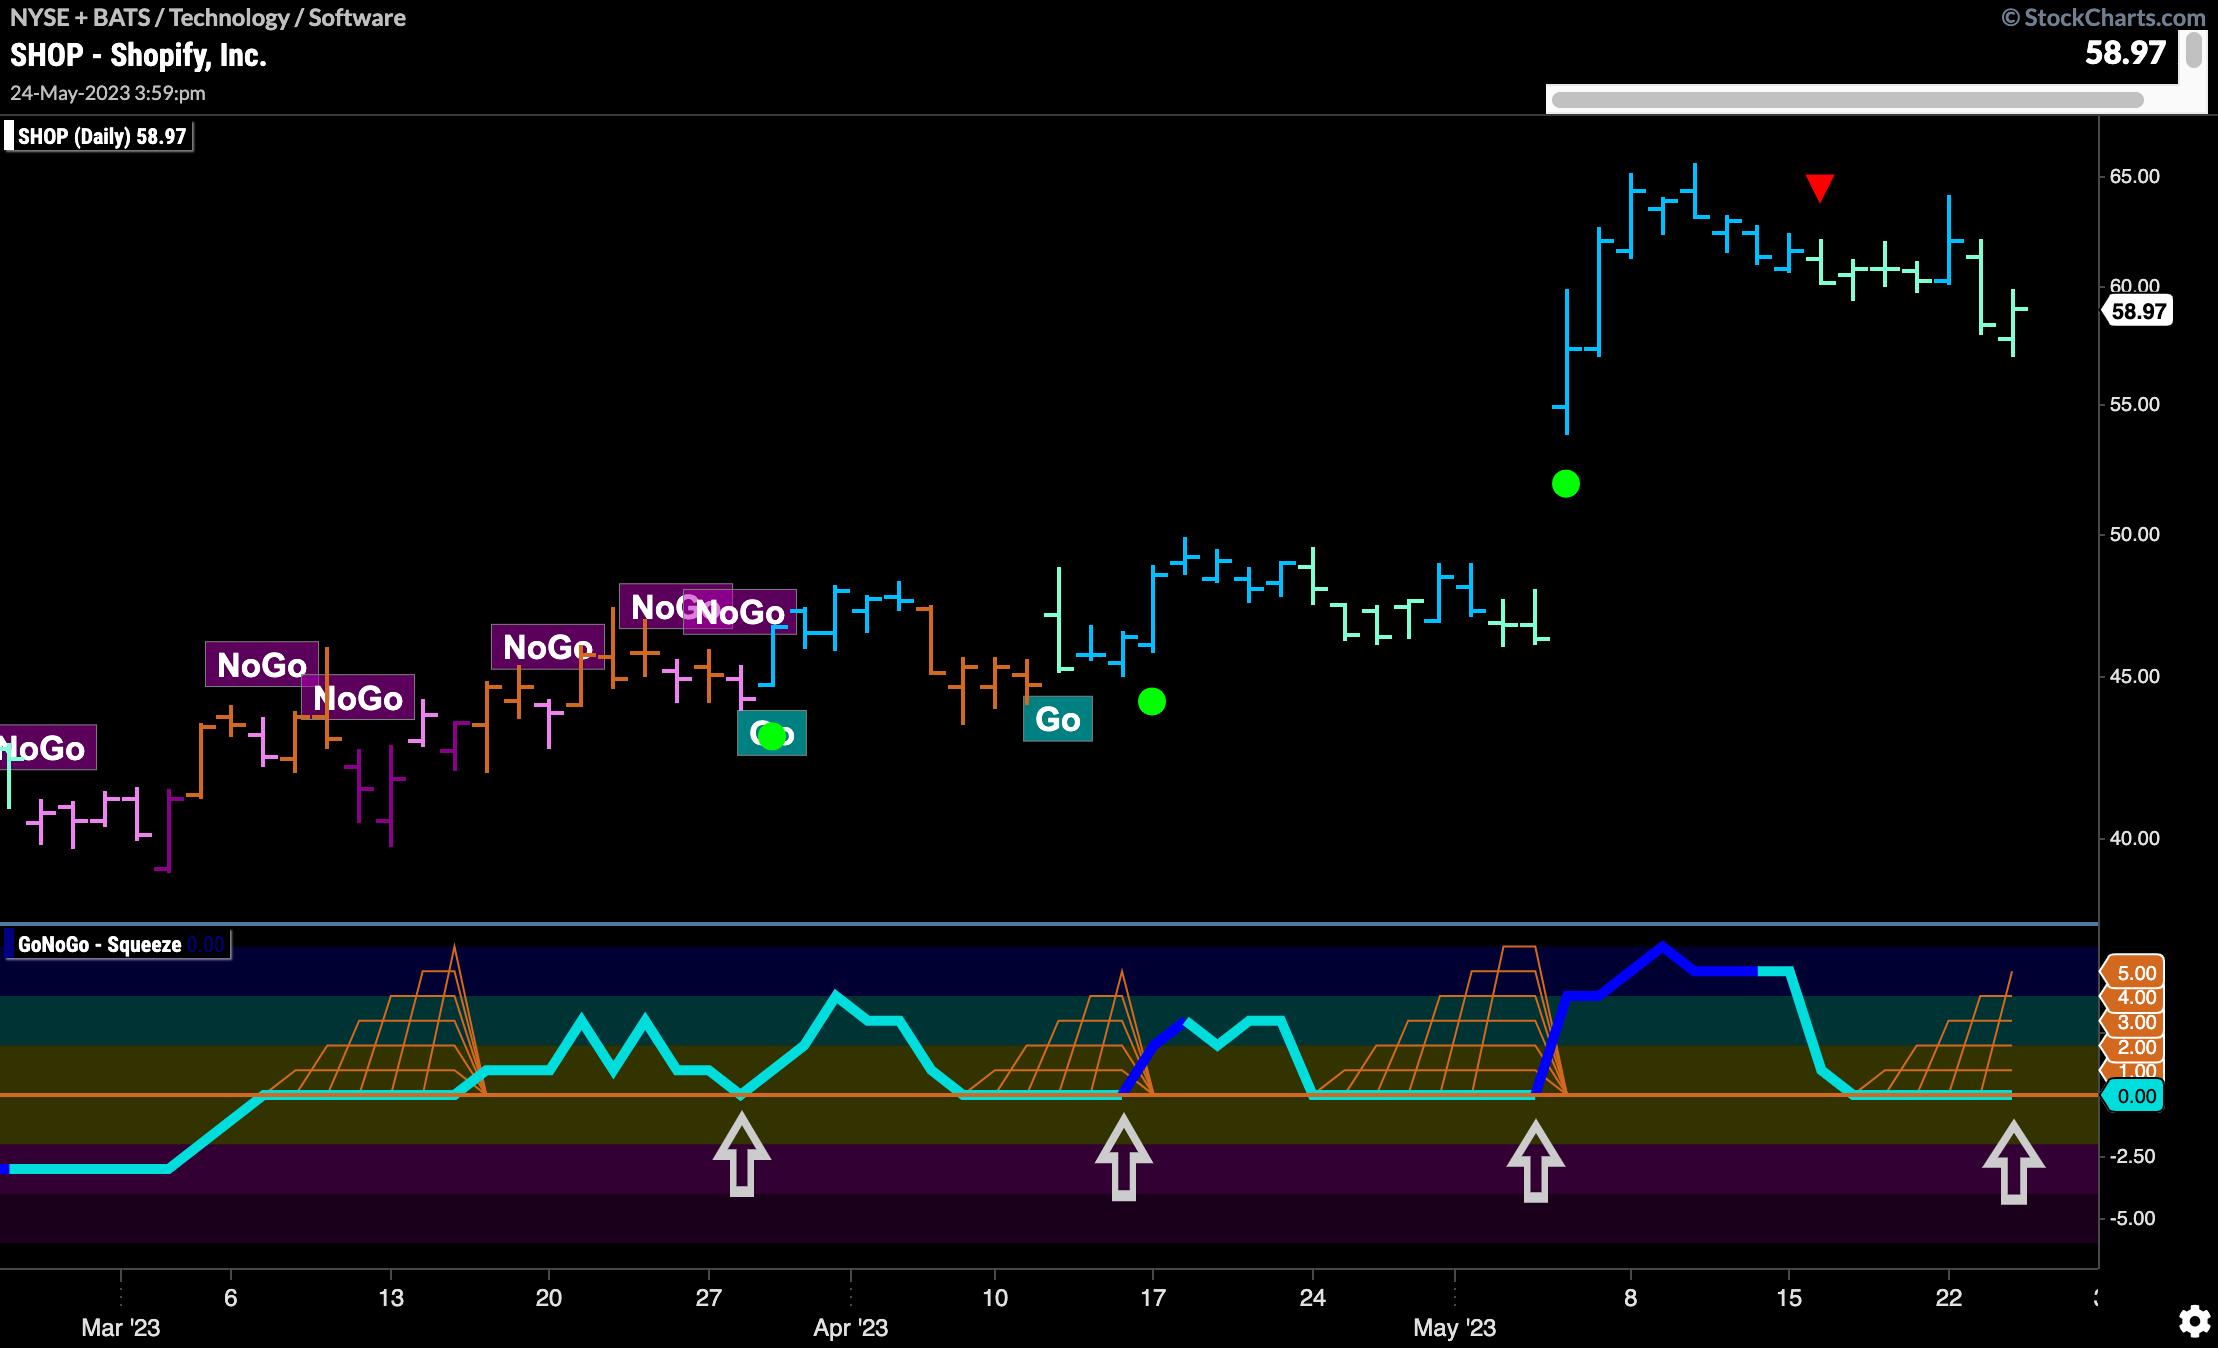Click the 65.00 price axis label
2218x1348 pixels.
pyautogui.click(x=2134, y=176)
